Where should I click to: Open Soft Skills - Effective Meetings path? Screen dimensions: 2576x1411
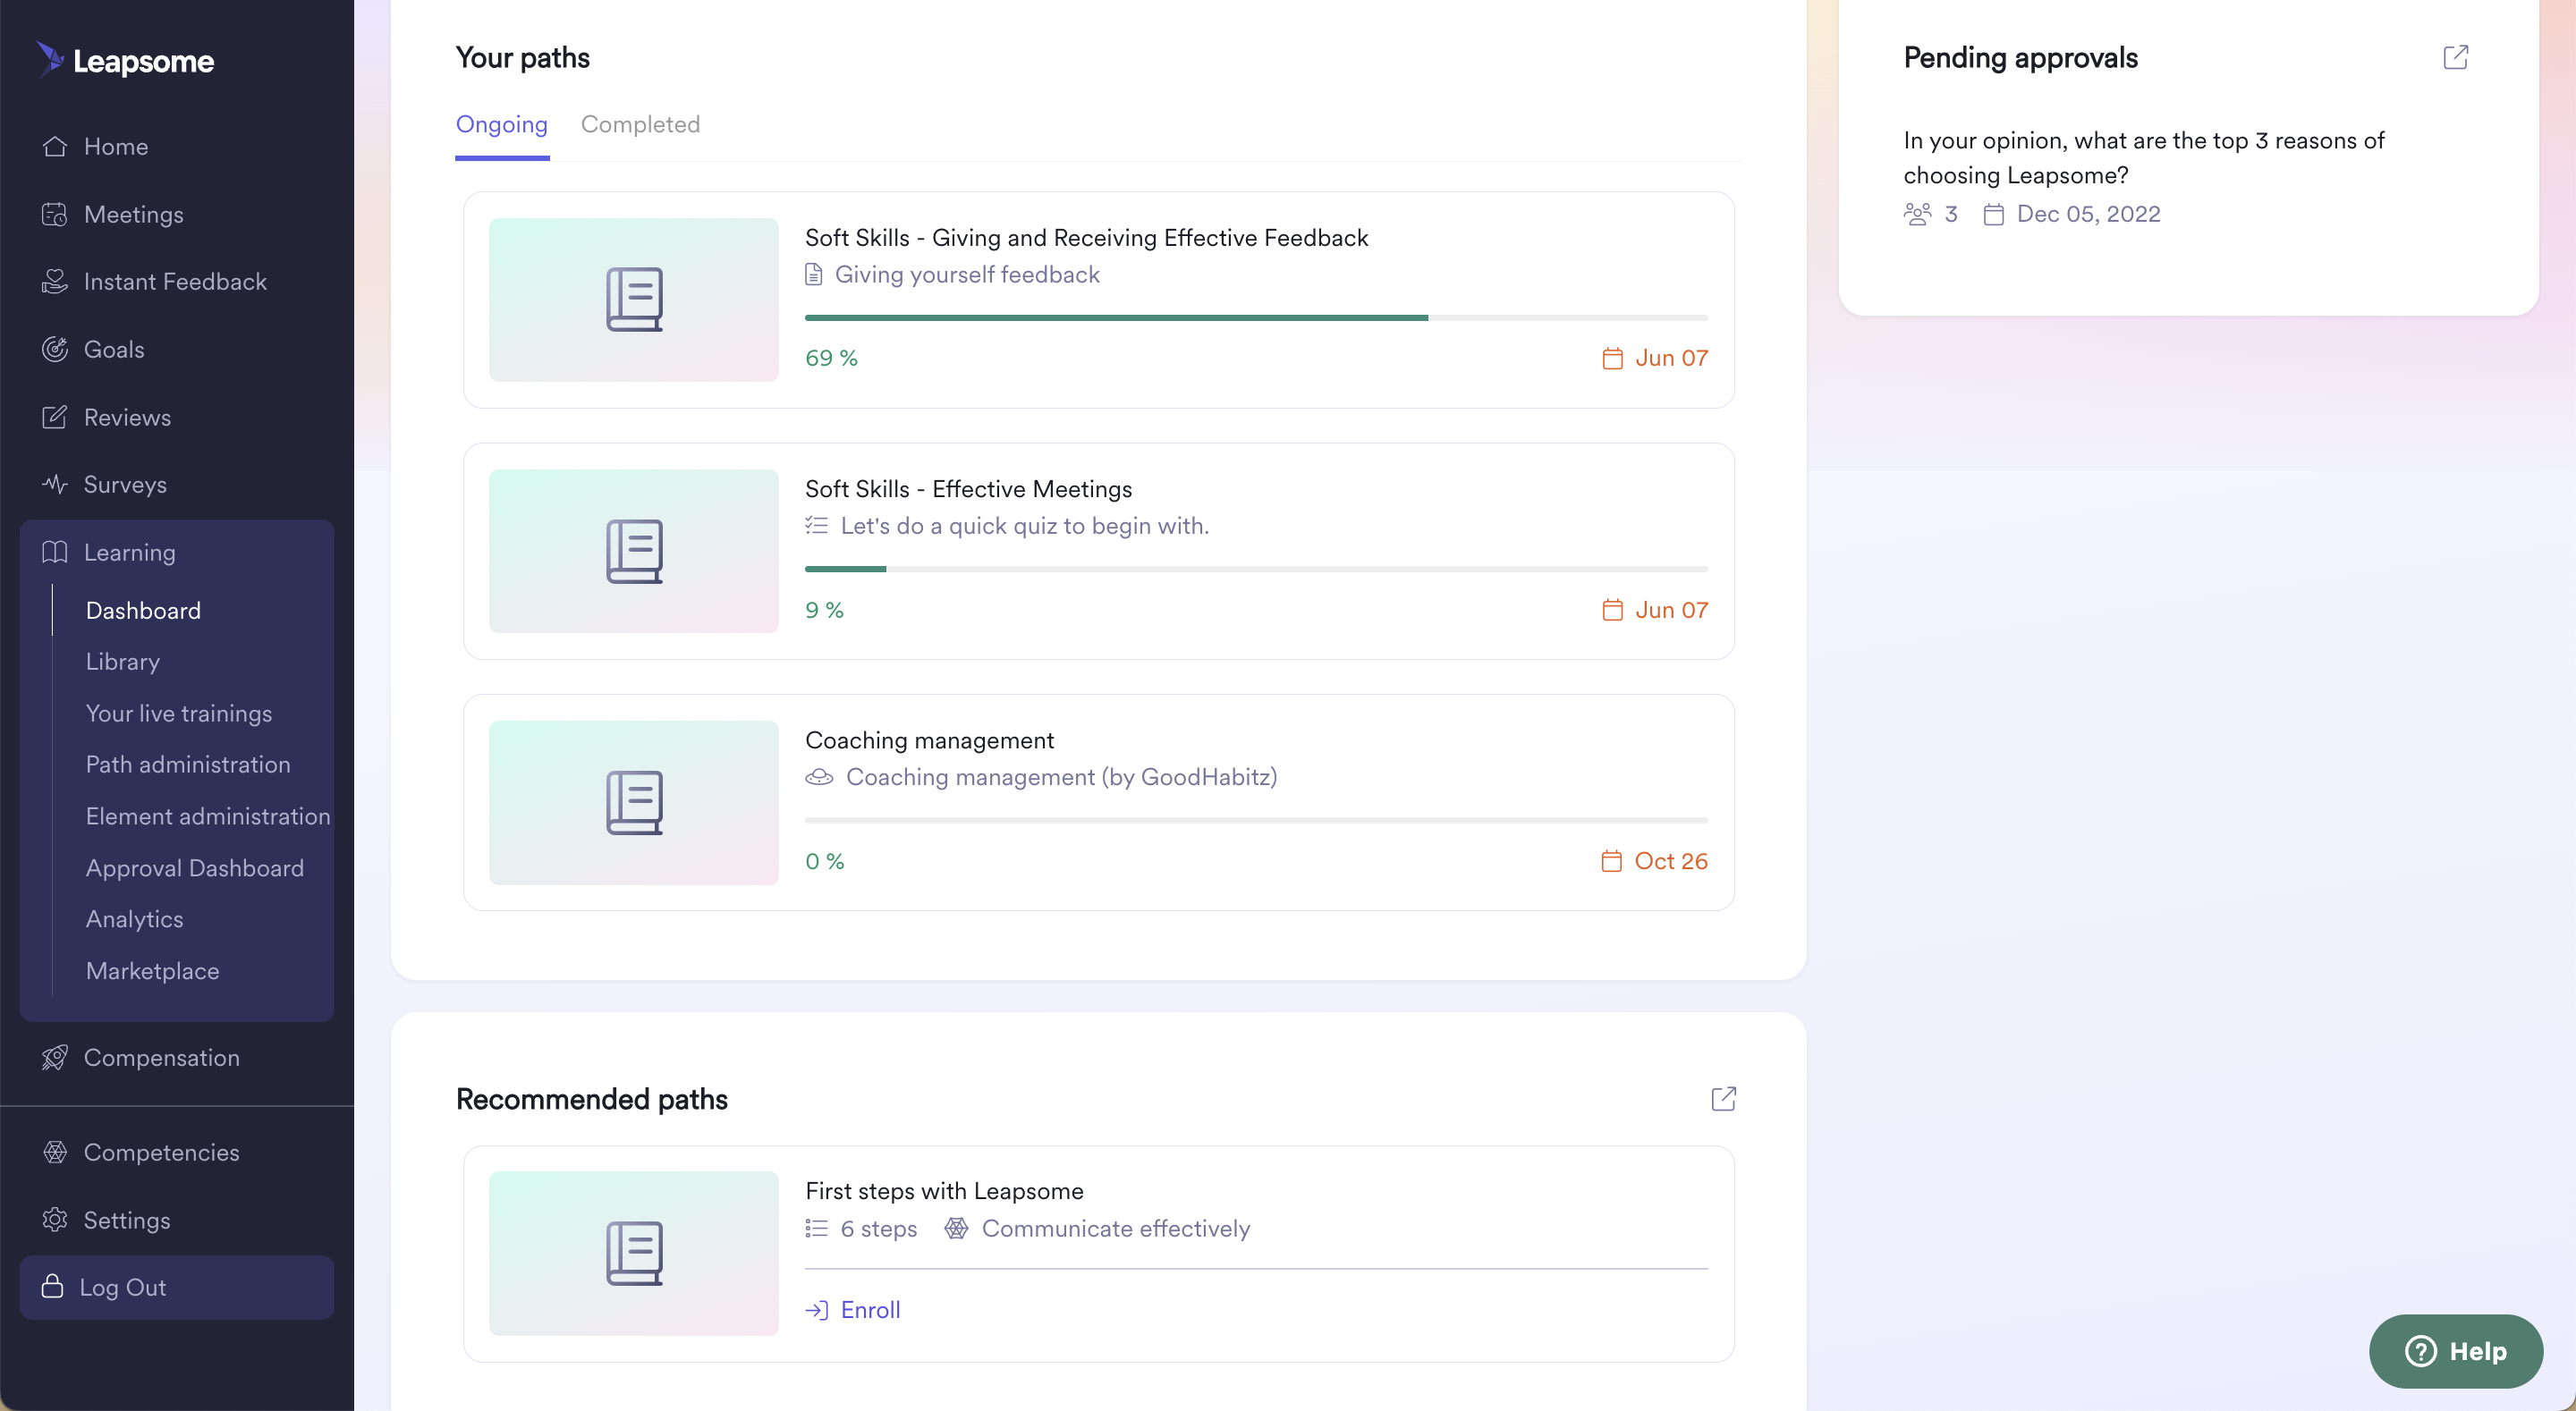pyautogui.click(x=968, y=489)
